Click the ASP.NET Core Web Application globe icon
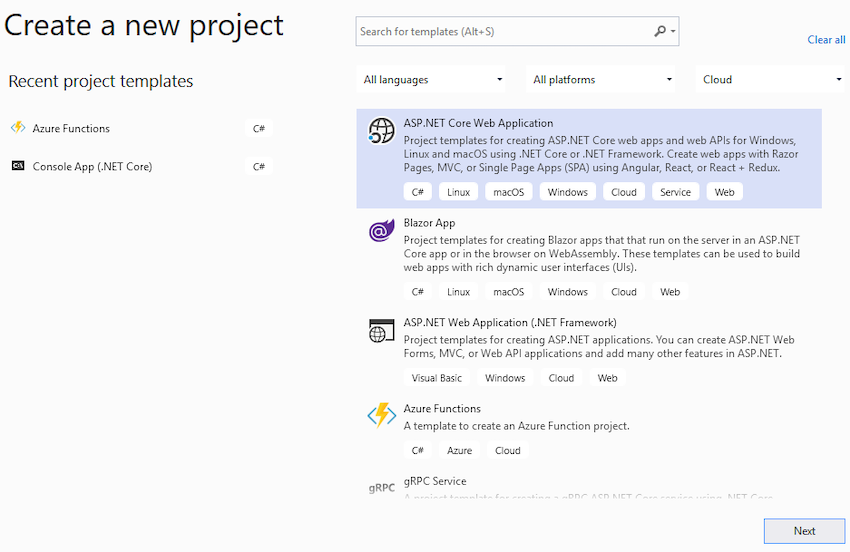Image resolution: width=850 pixels, height=552 pixels. (382, 131)
